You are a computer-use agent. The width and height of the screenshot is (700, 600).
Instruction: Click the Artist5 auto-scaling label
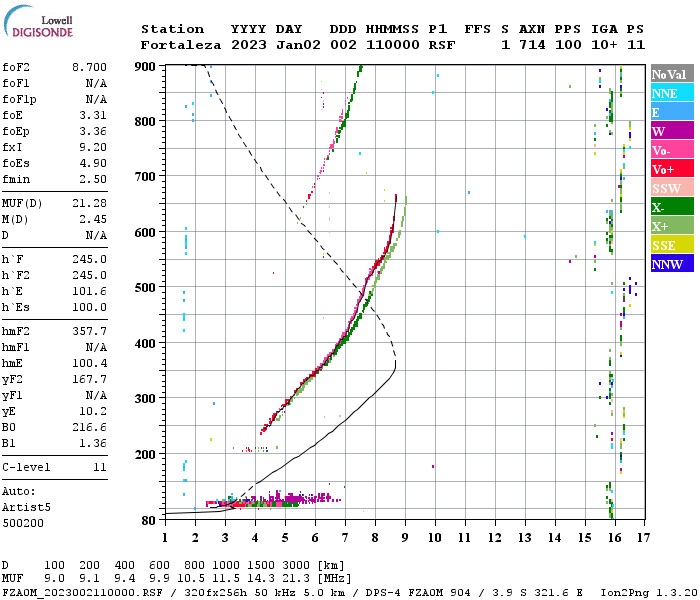26,508
